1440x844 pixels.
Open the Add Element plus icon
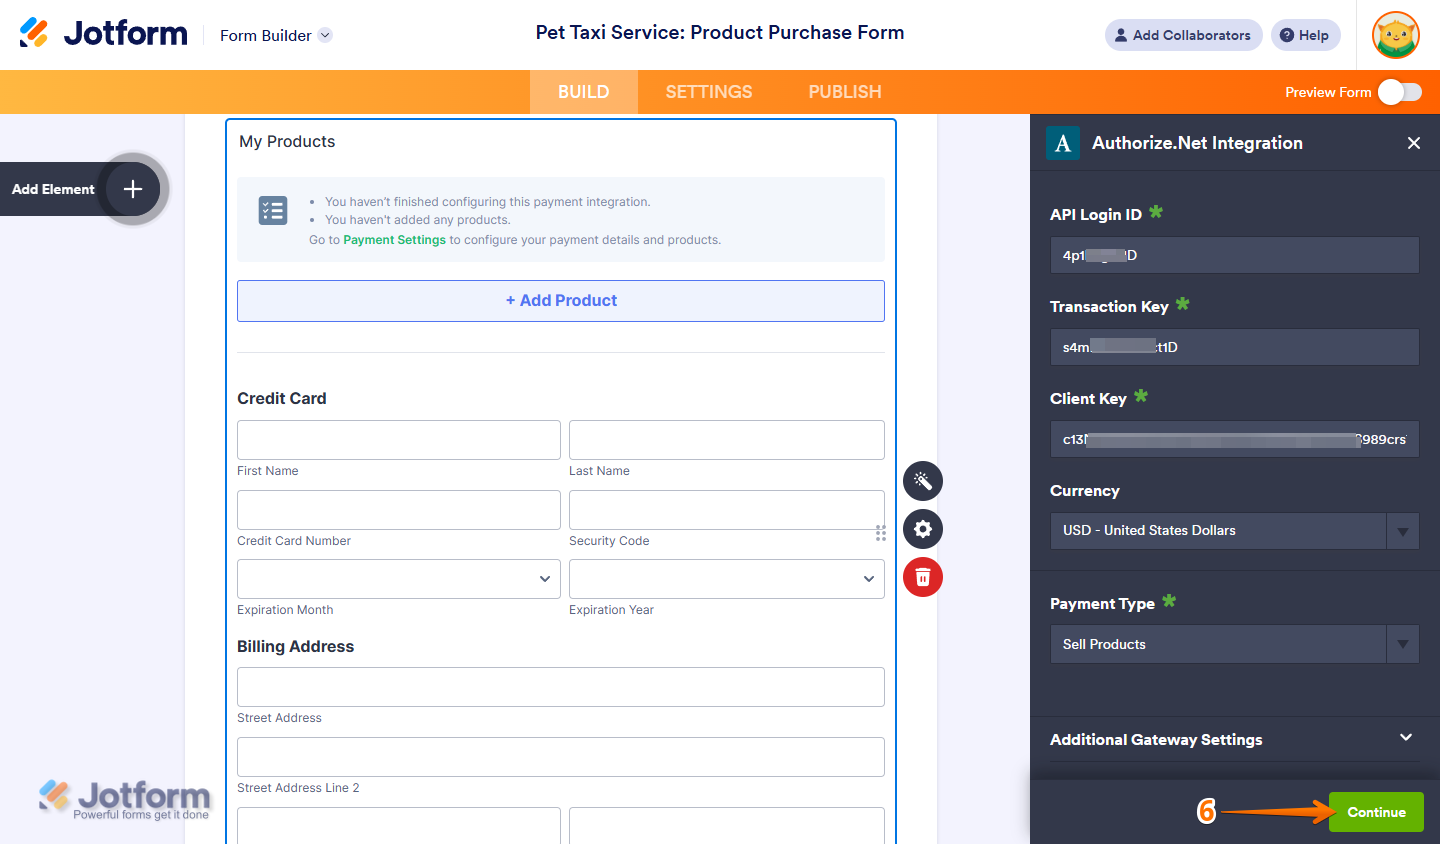(131, 188)
